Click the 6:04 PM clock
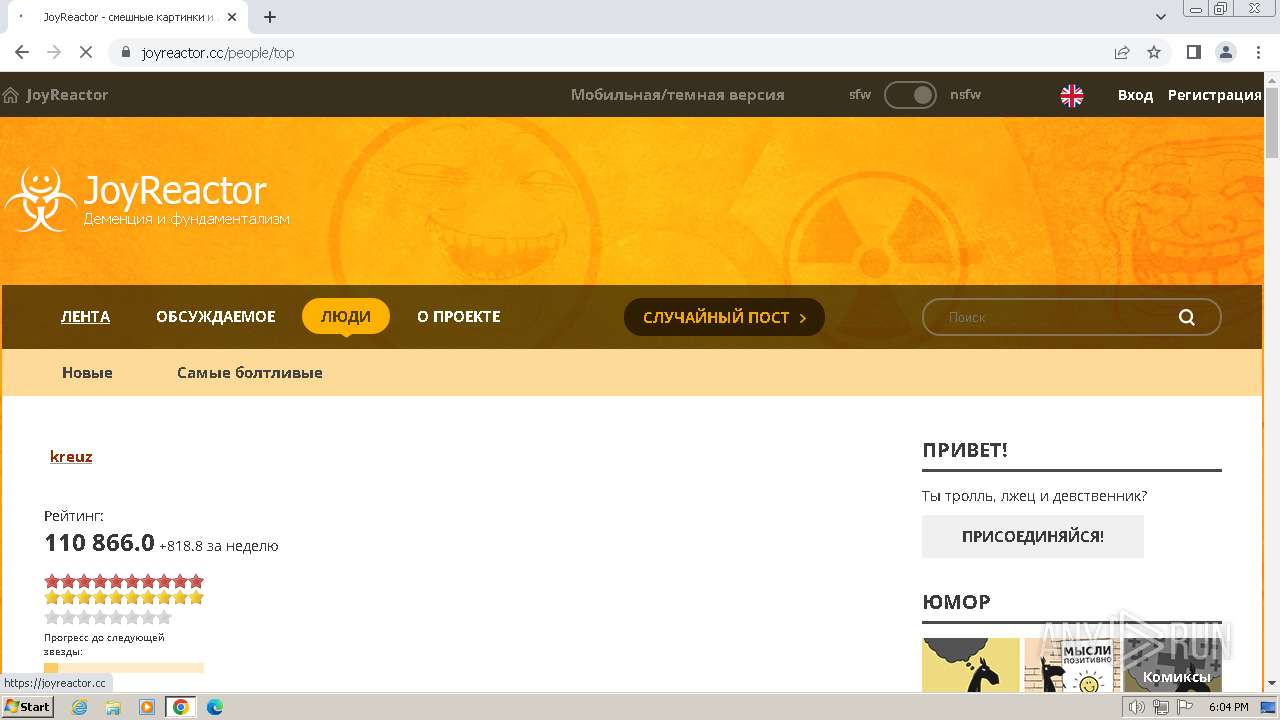The height and width of the screenshot is (720, 1280). (1228, 707)
